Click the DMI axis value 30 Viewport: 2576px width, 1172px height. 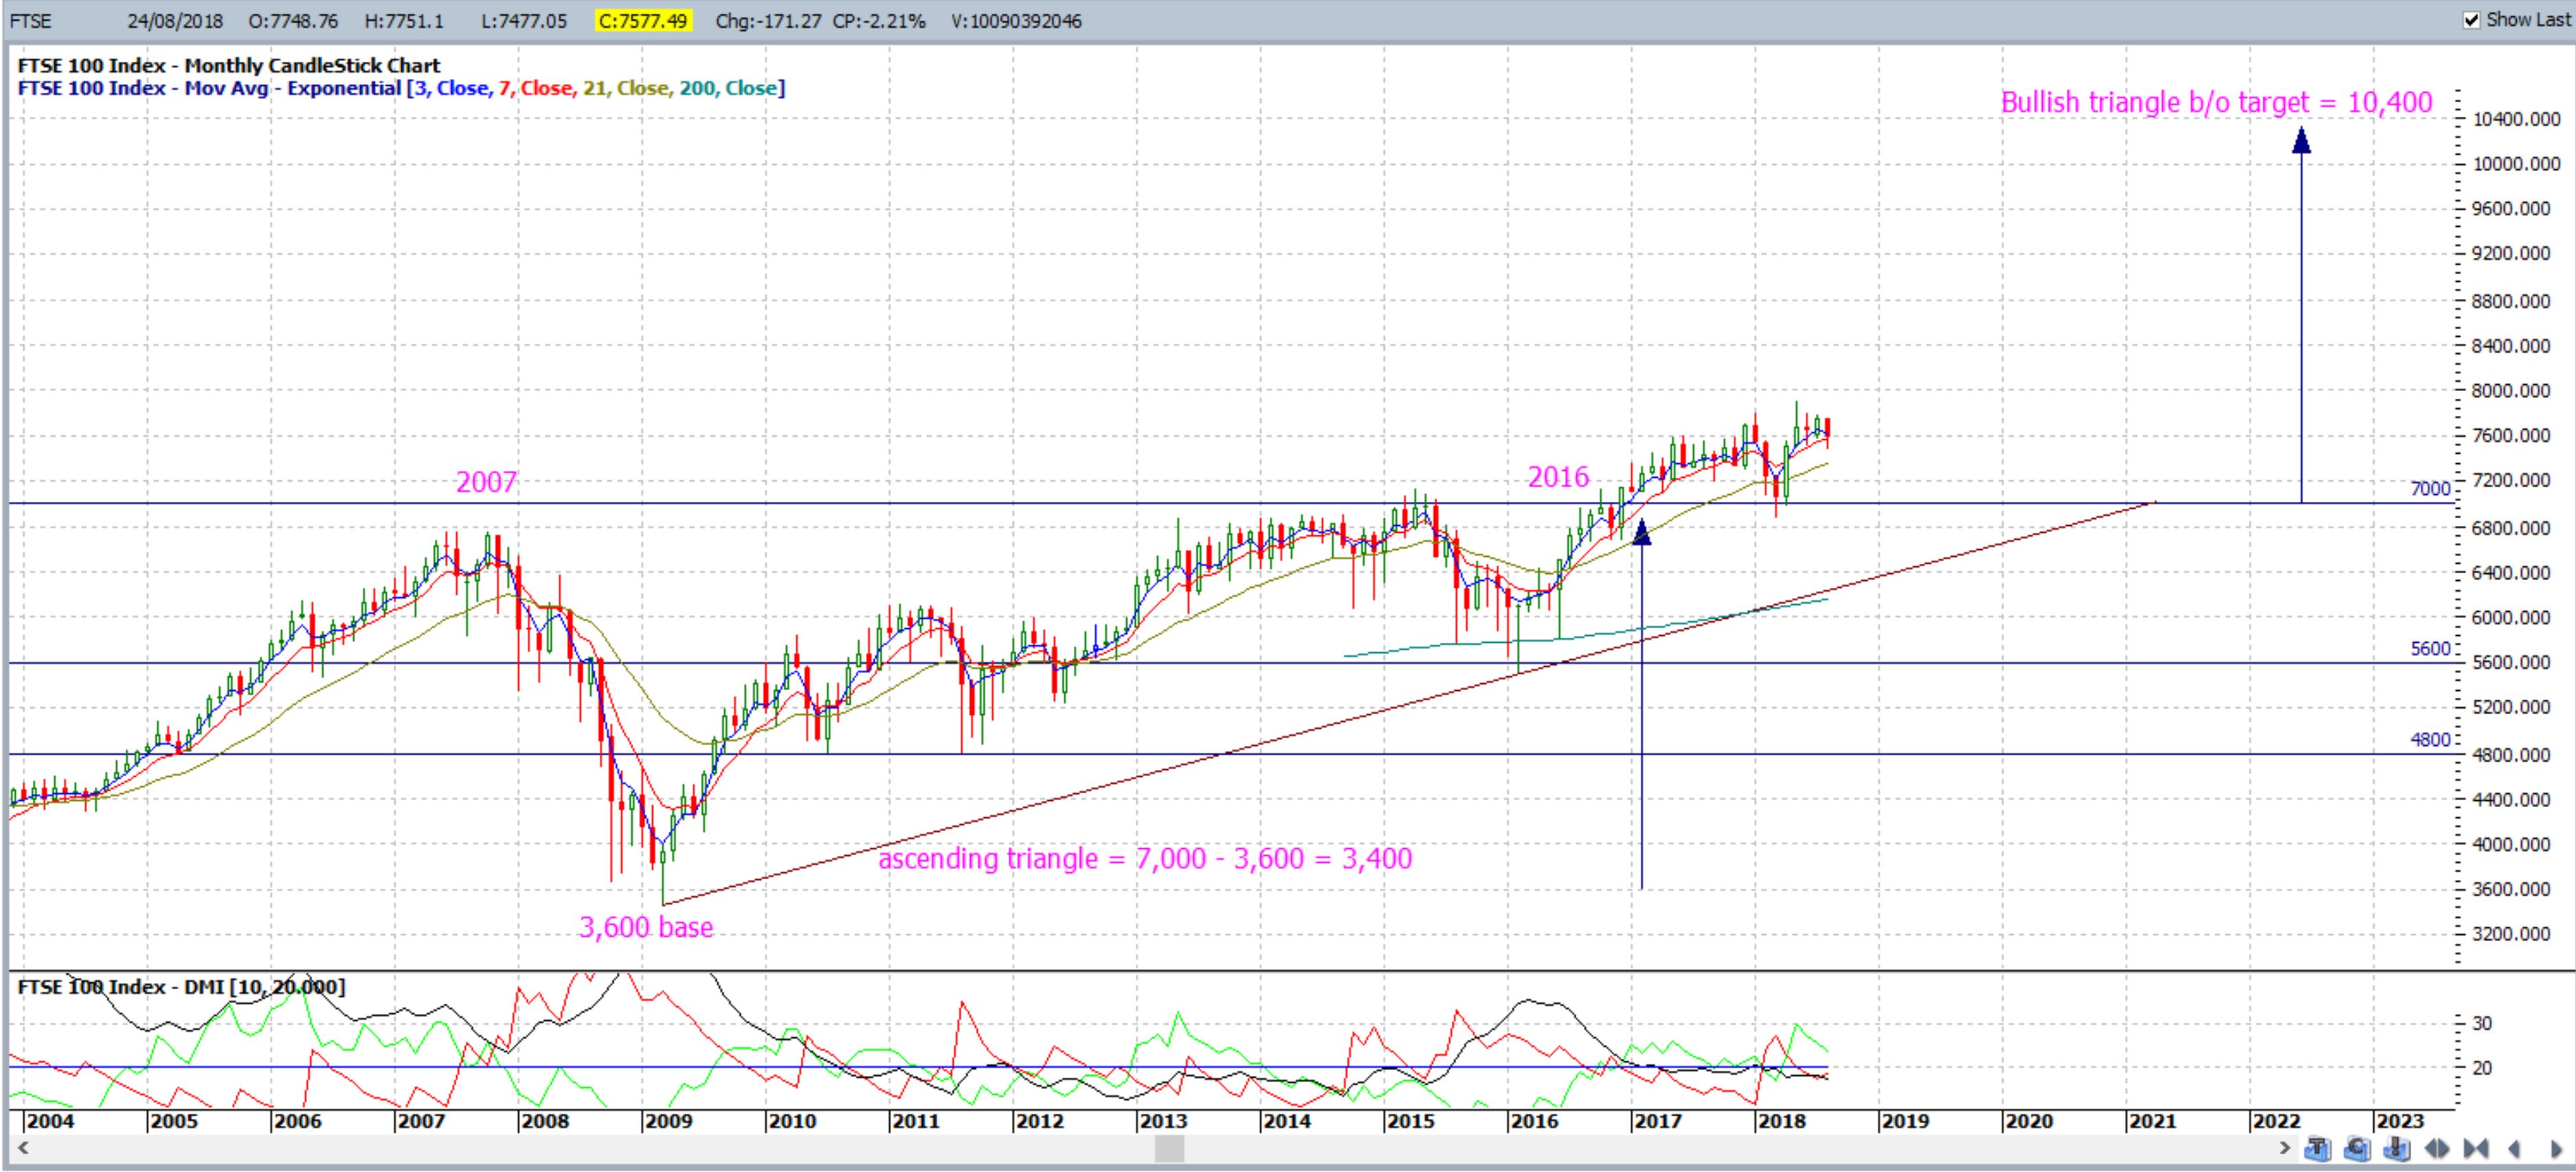point(2482,1023)
